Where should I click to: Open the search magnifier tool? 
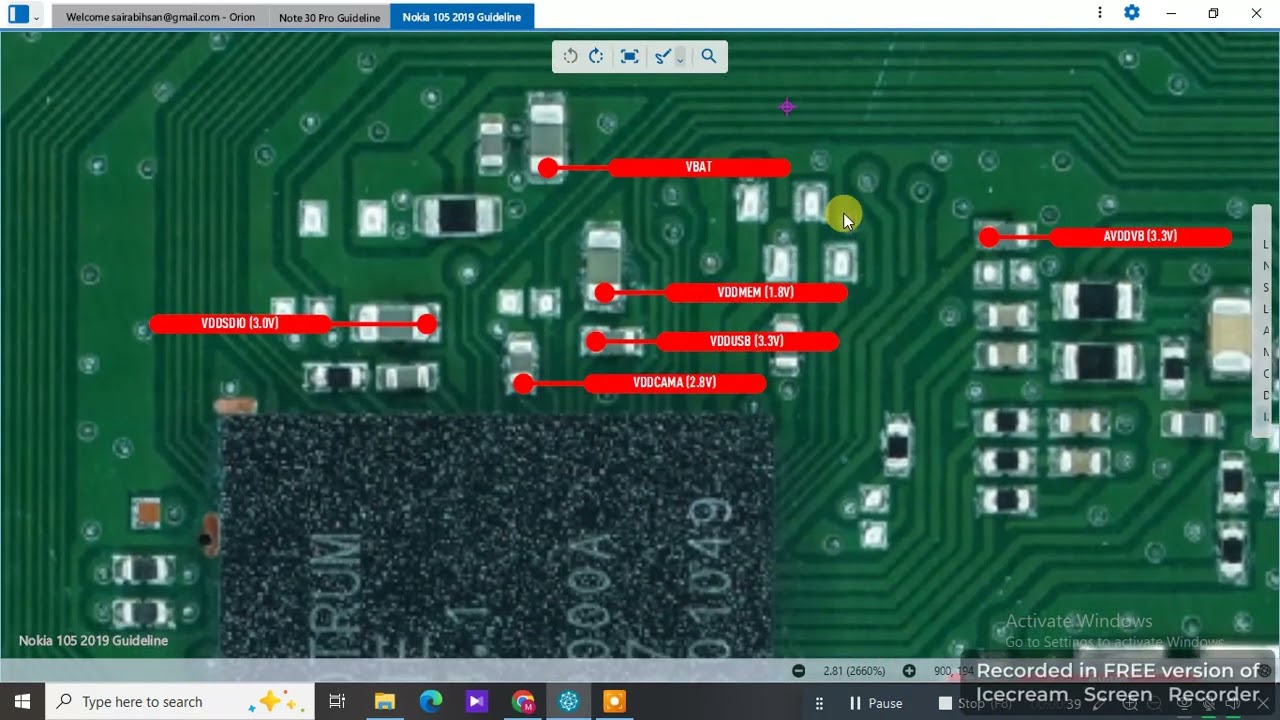(709, 56)
